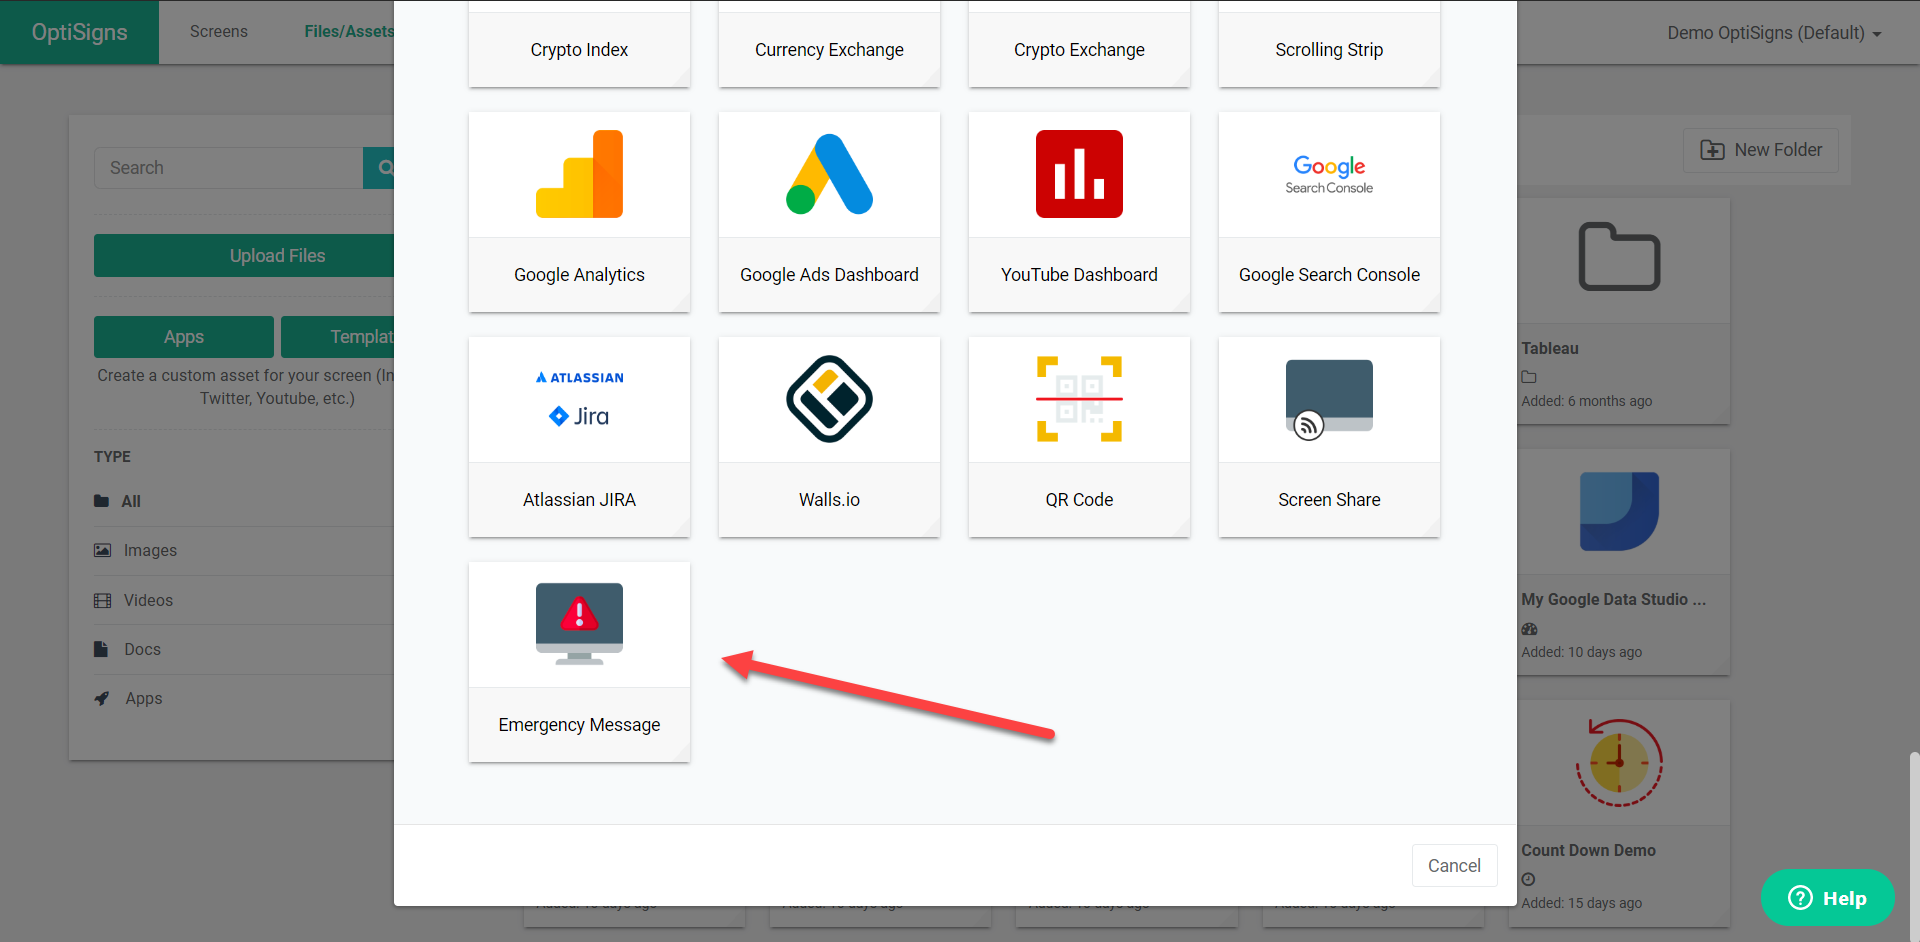Choose the Currency Exchange card
The width and height of the screenshot is (1920, 942).
point(829,44)
